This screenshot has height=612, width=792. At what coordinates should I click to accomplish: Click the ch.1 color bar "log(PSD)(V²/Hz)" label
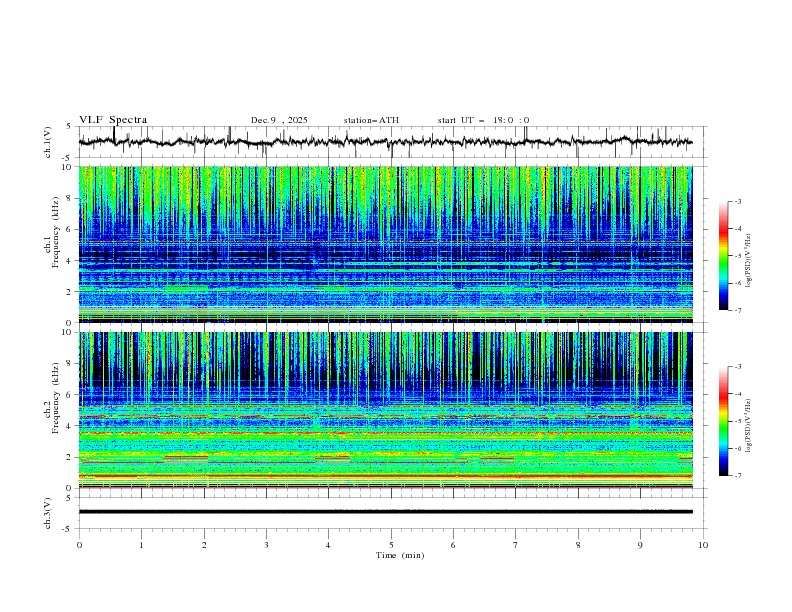[749, 261]
